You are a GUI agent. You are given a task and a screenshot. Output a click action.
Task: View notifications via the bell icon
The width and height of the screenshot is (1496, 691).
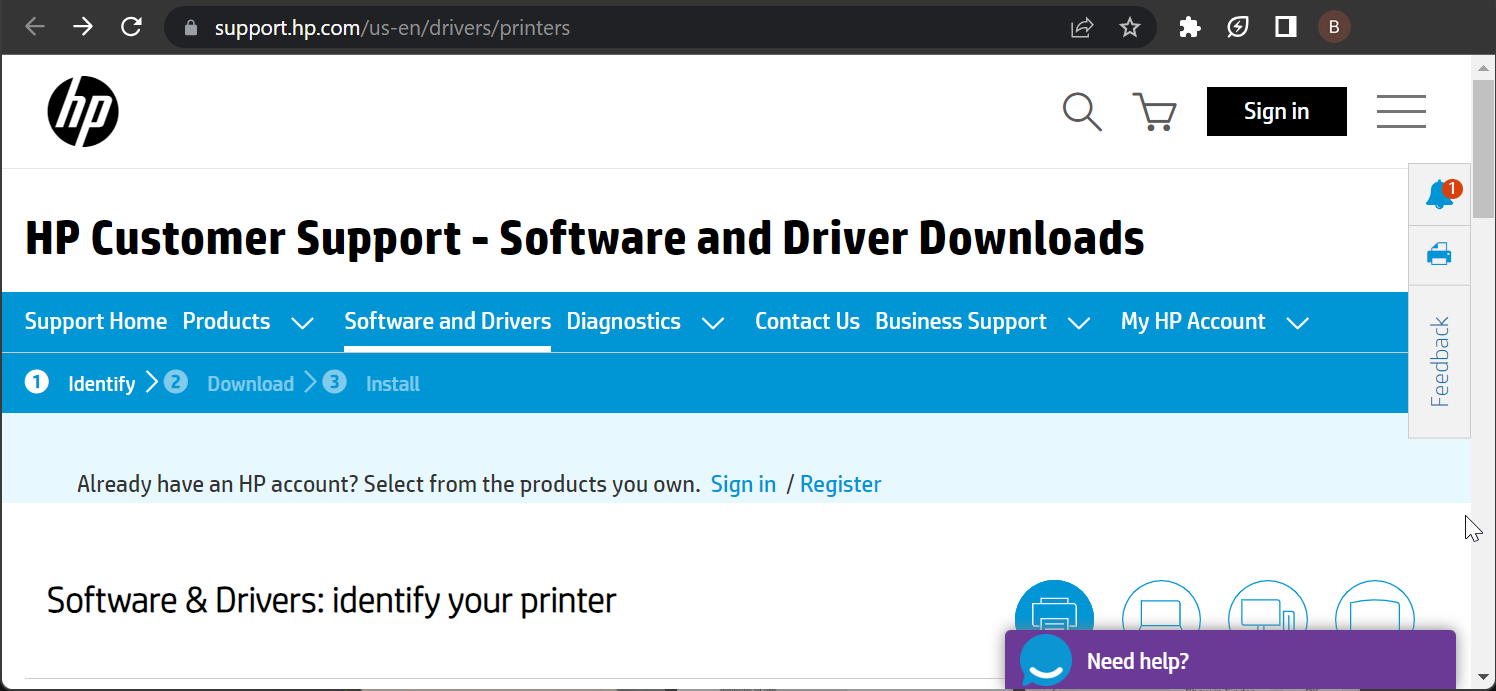coord(1440,194)
